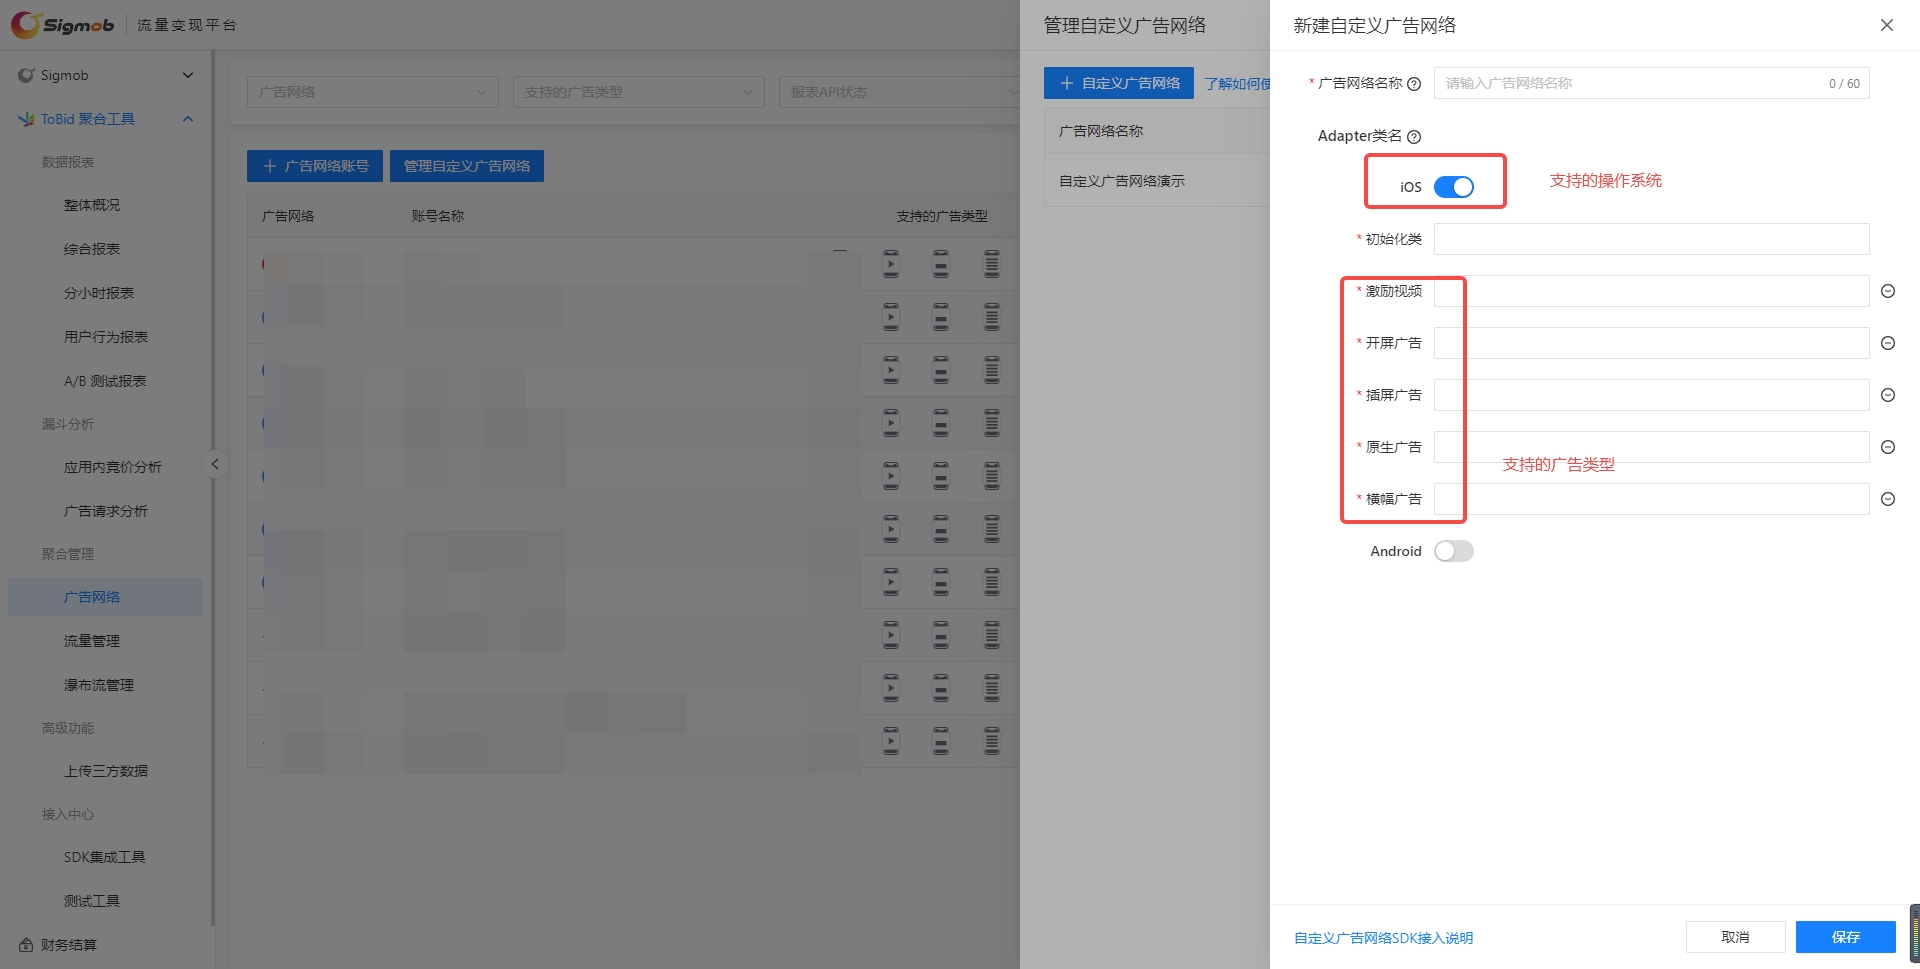1920x969 pixels.
Task: Click the sidebar collapse arrow icon
Action: click(215, 463)
